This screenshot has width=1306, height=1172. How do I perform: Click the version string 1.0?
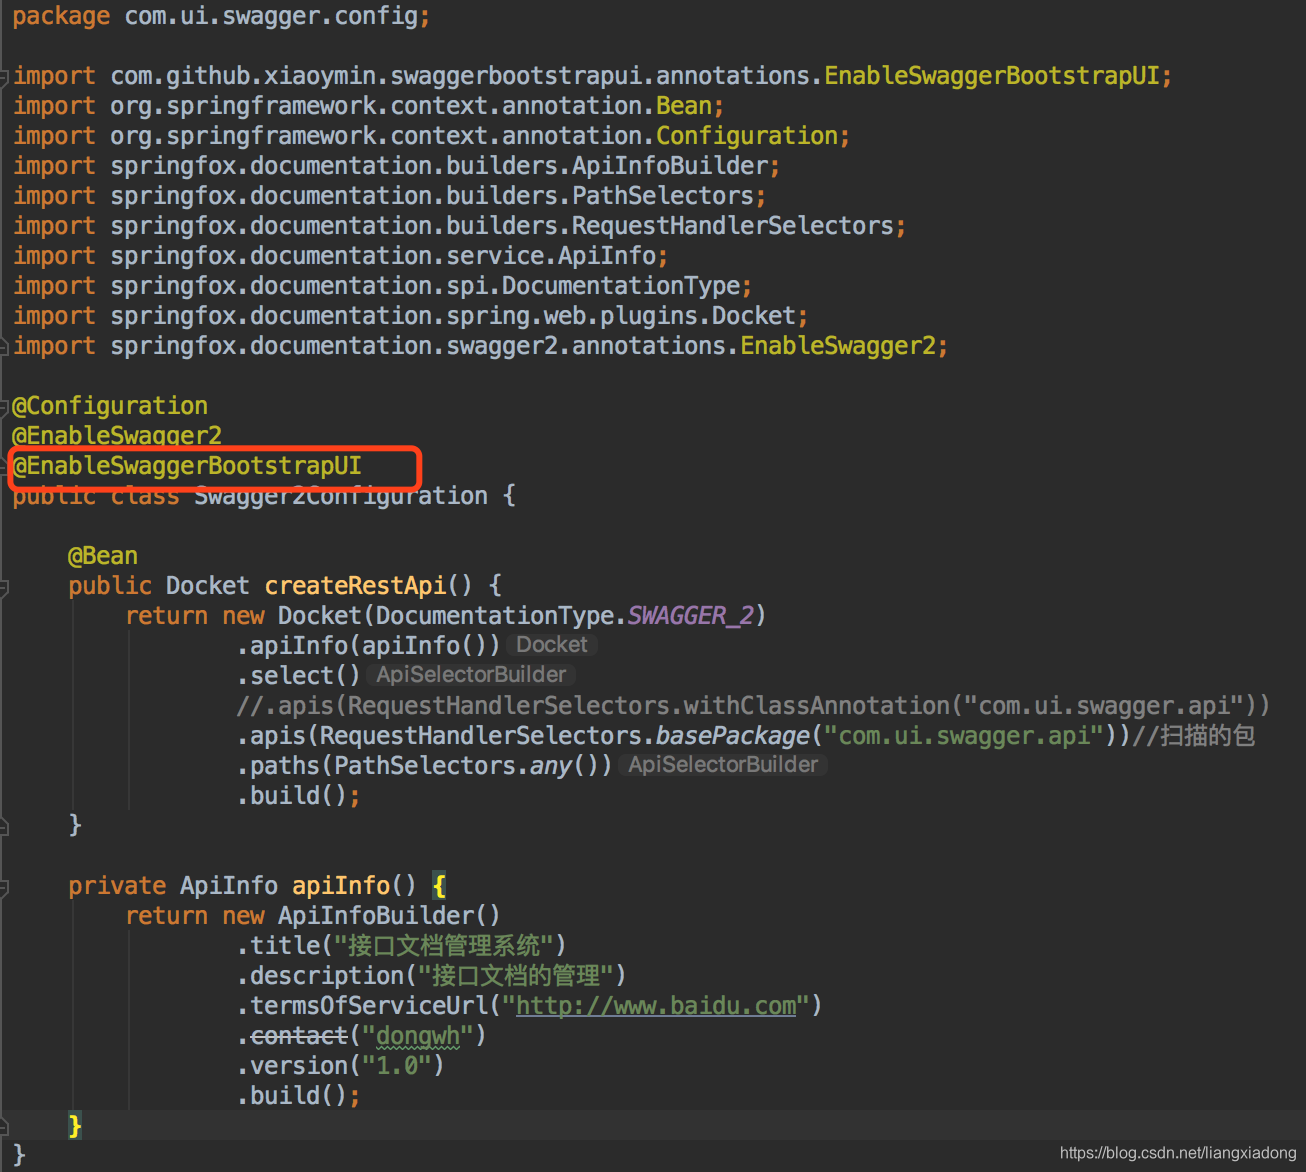tap(398, 1065)
